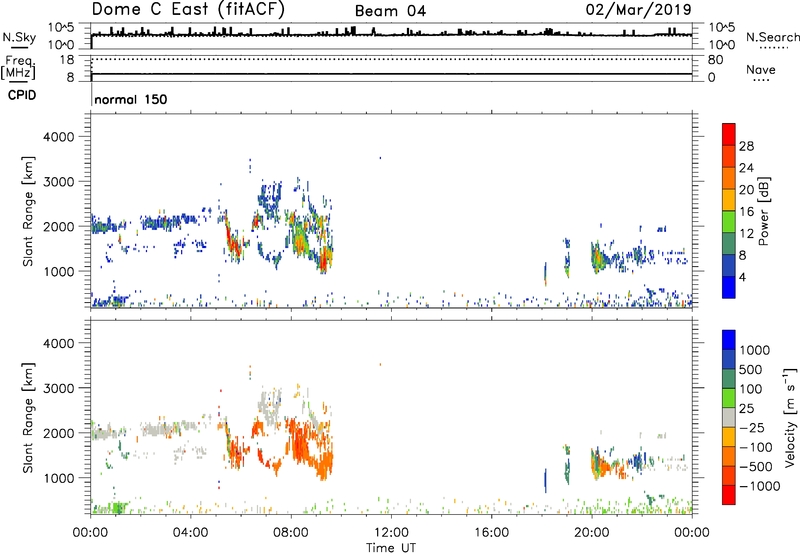Click the velocity color bar gray segment
Viewport: 800px width, 554px height.
729,418
